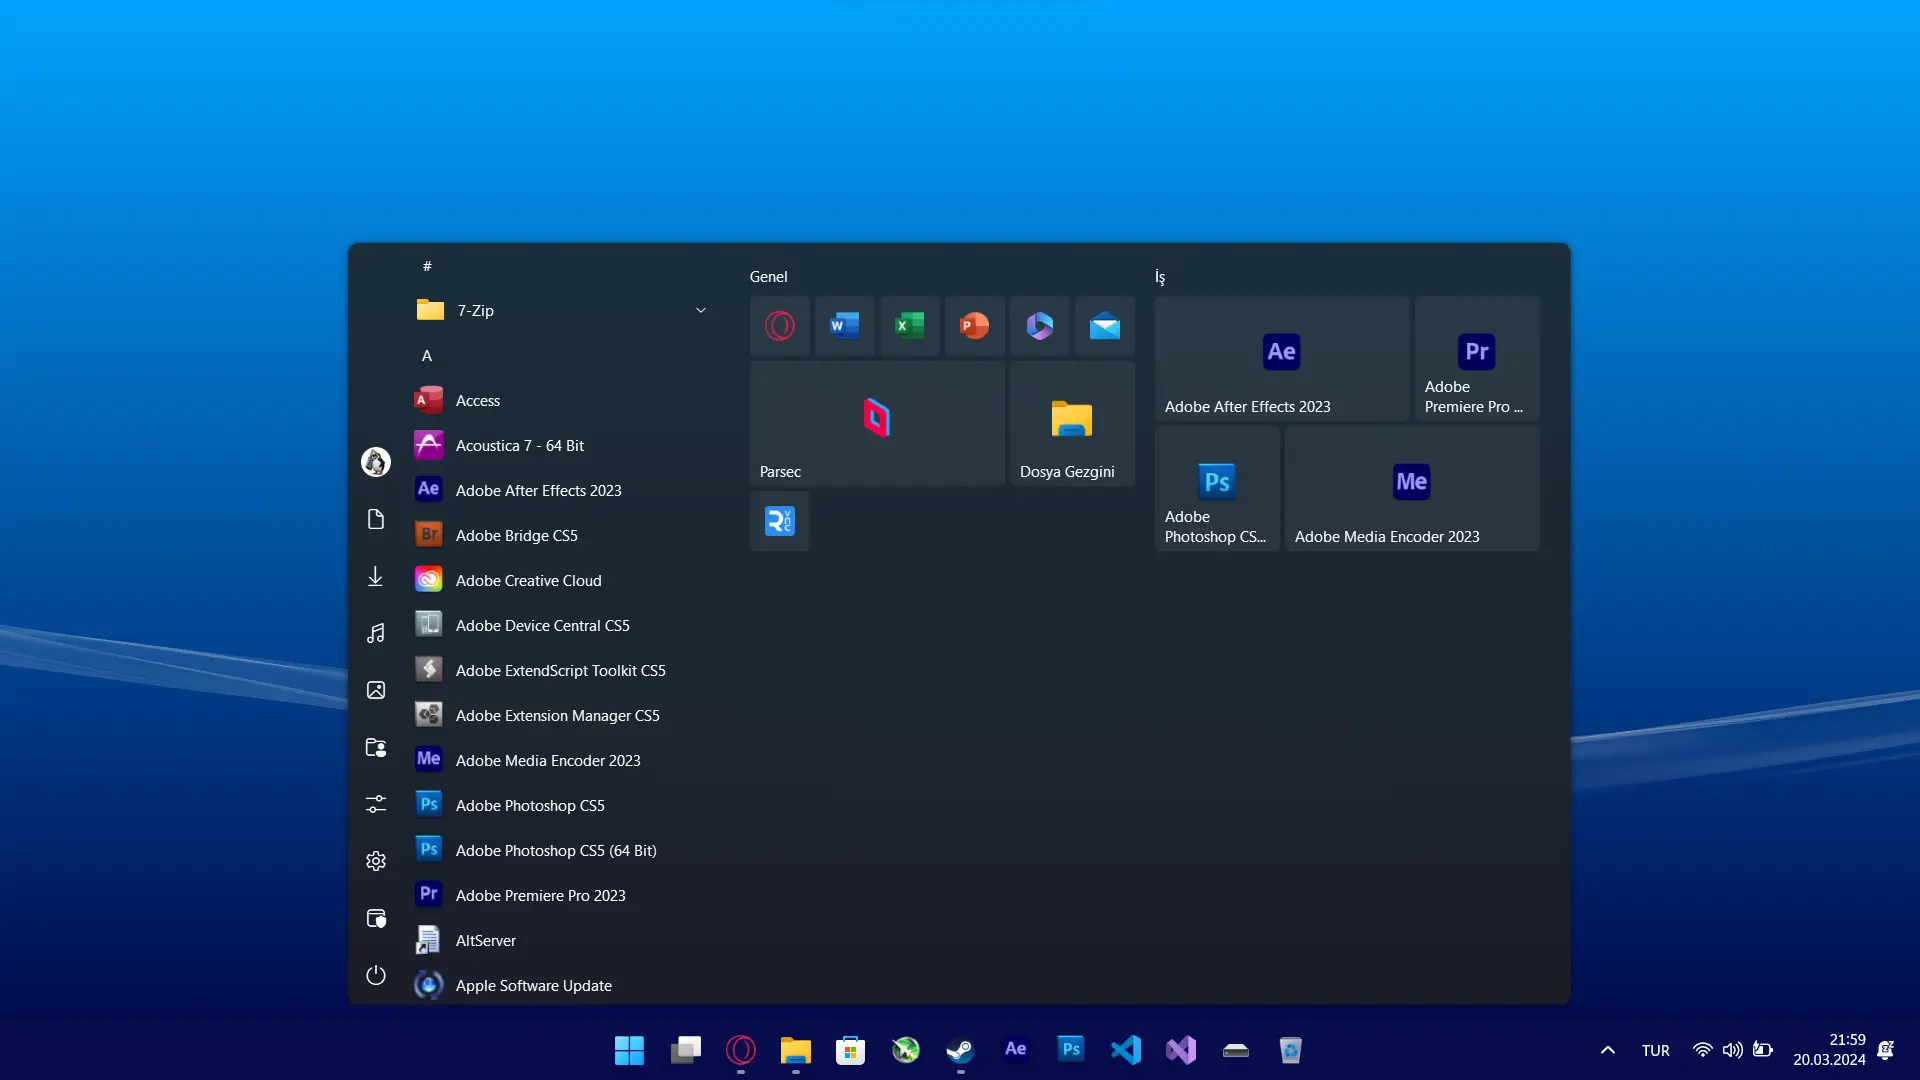
Task: Launch the Adobe Photoshop CS tile
Action: tap(1217, 488)
